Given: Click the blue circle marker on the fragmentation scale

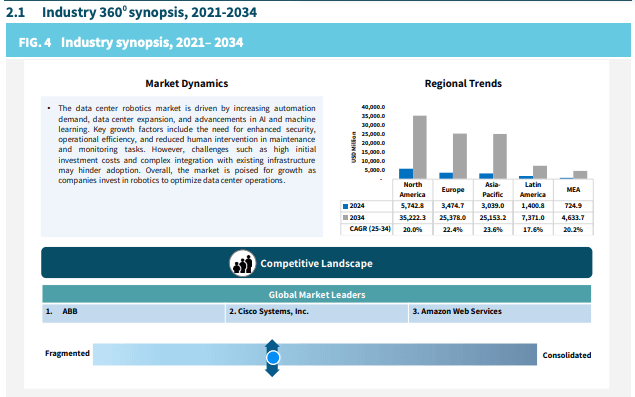Looking at the screenshot, I should click(273, 358).
